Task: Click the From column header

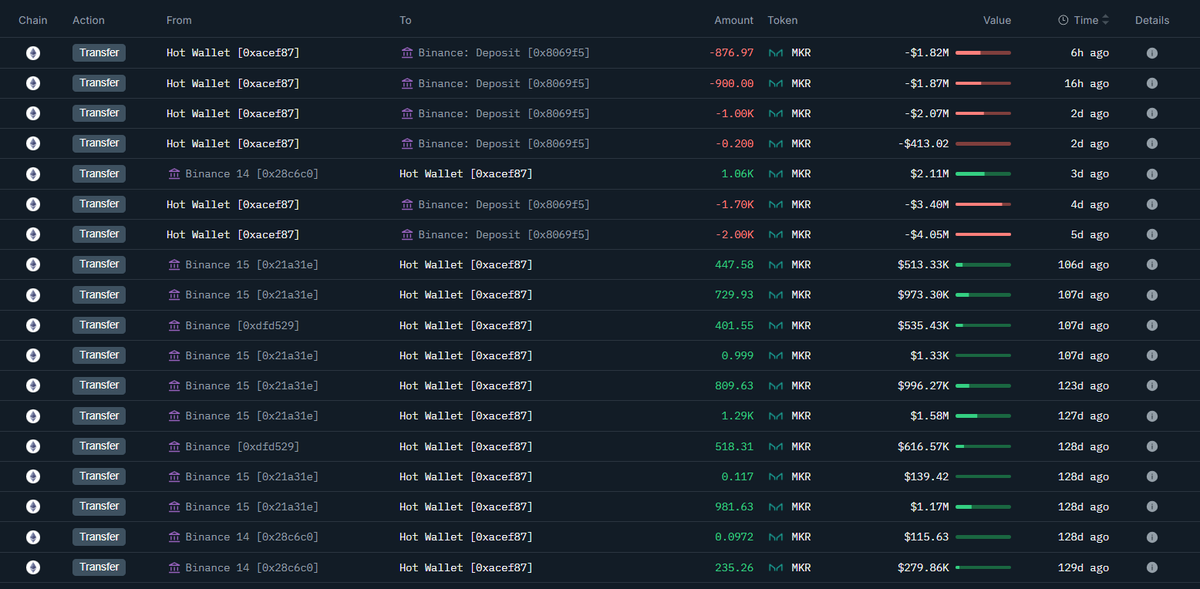Action: [179, 20]
